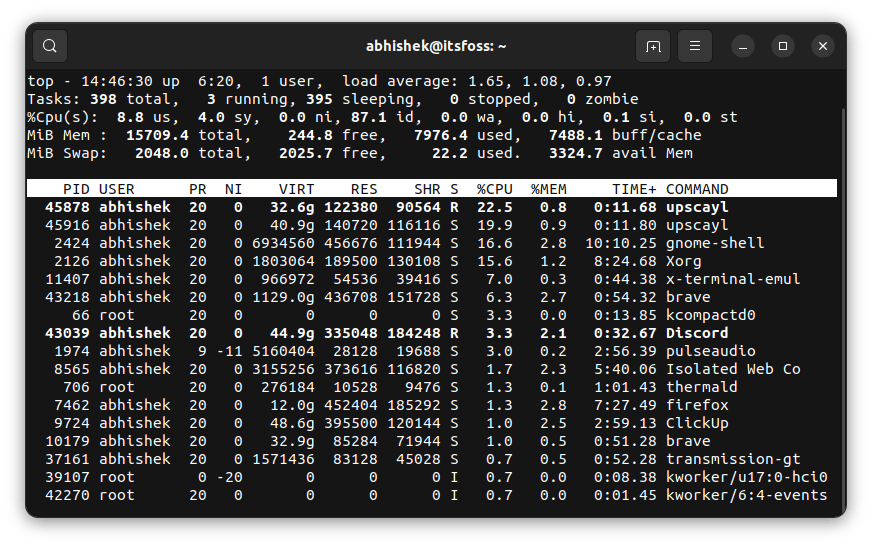Close the terminal window
The width and height of the screenshot is (872, 546).
pyautogui.click(x=822, y=46)
